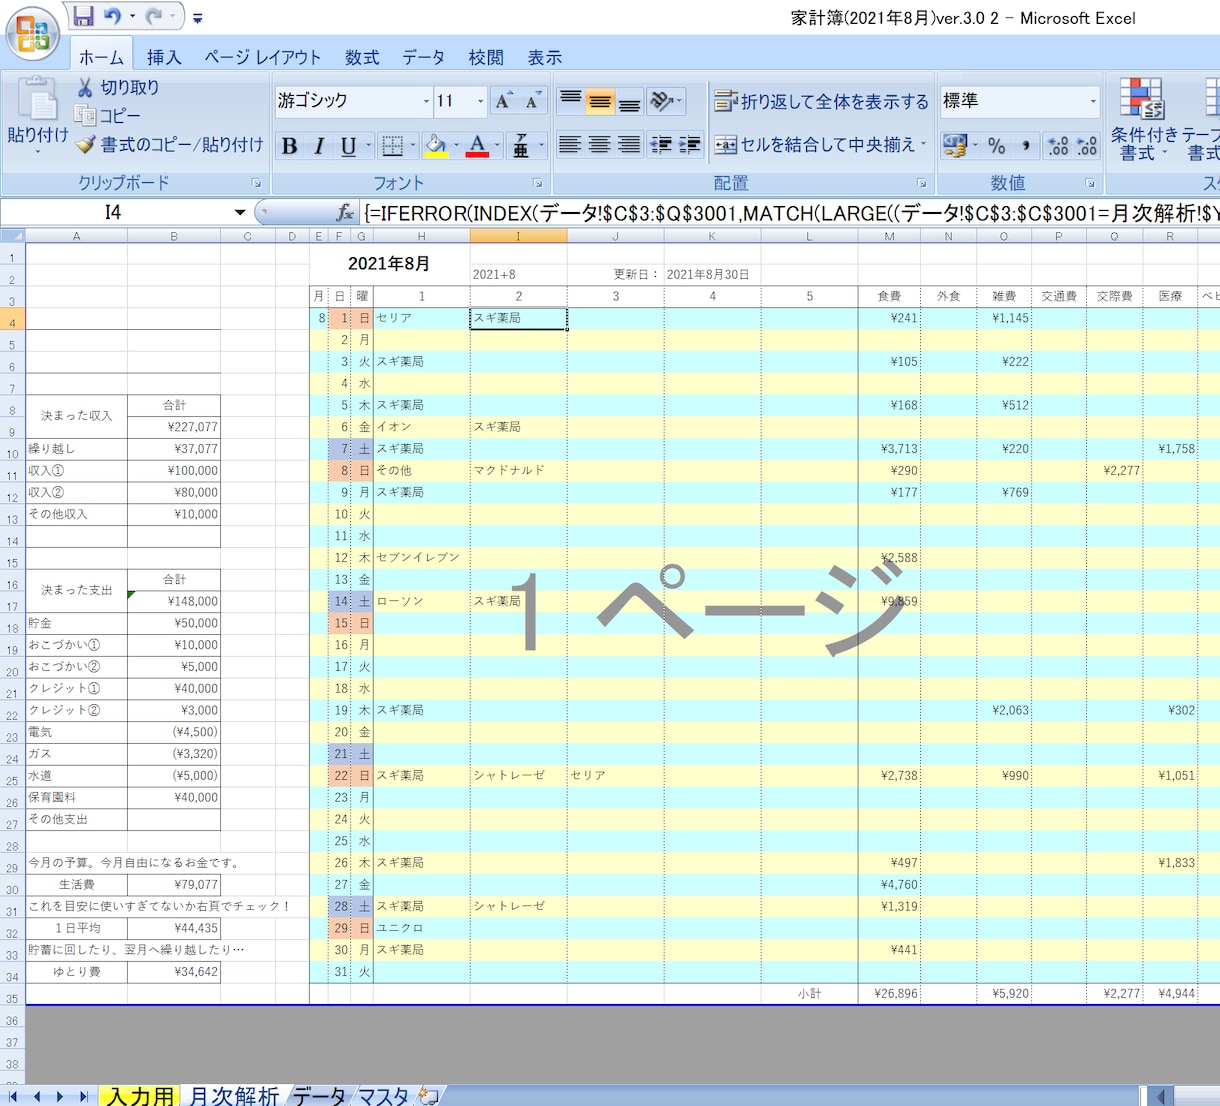Open alignment (配置) group dialog launcher
The width and height of the screenshot is (1220, 1106).
[x=921, y=184]
